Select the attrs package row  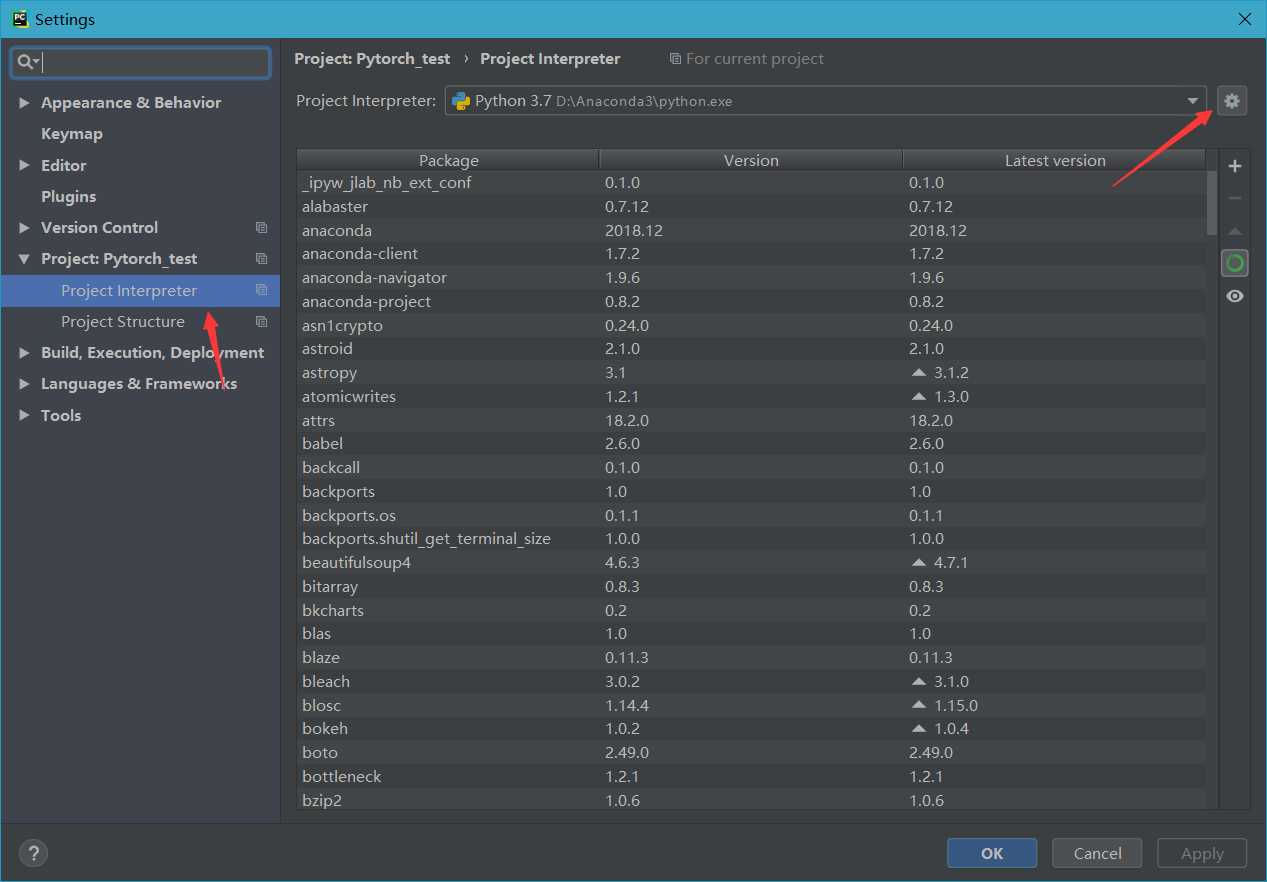(x=751, y=420)
